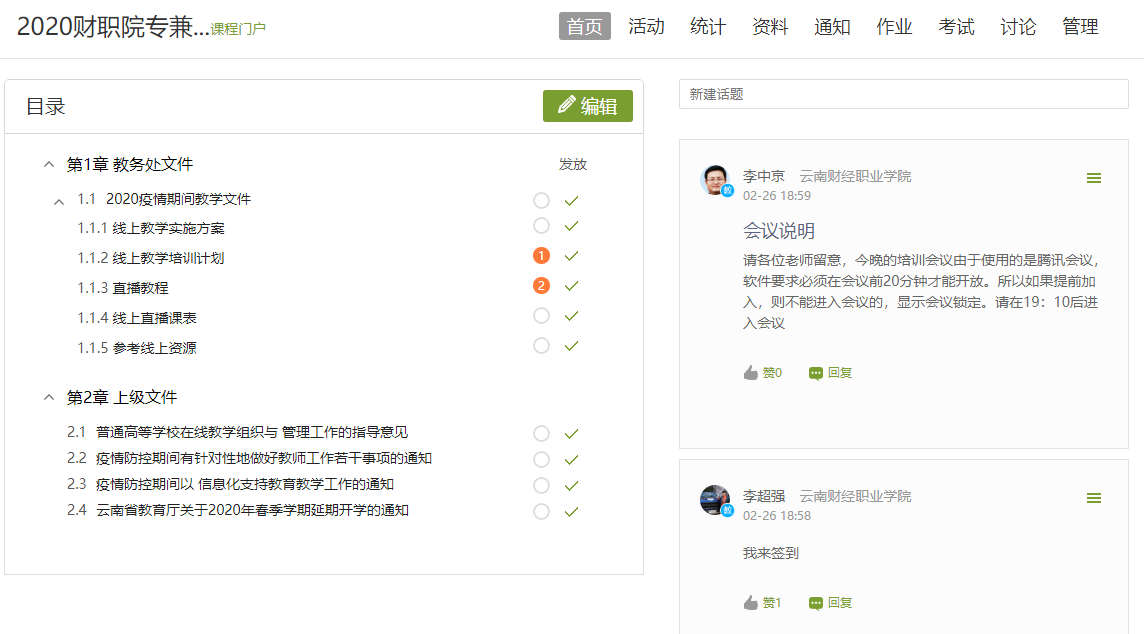Switch to the 统计 tab
1144x634 pixels.
click(x=708, y=27)
